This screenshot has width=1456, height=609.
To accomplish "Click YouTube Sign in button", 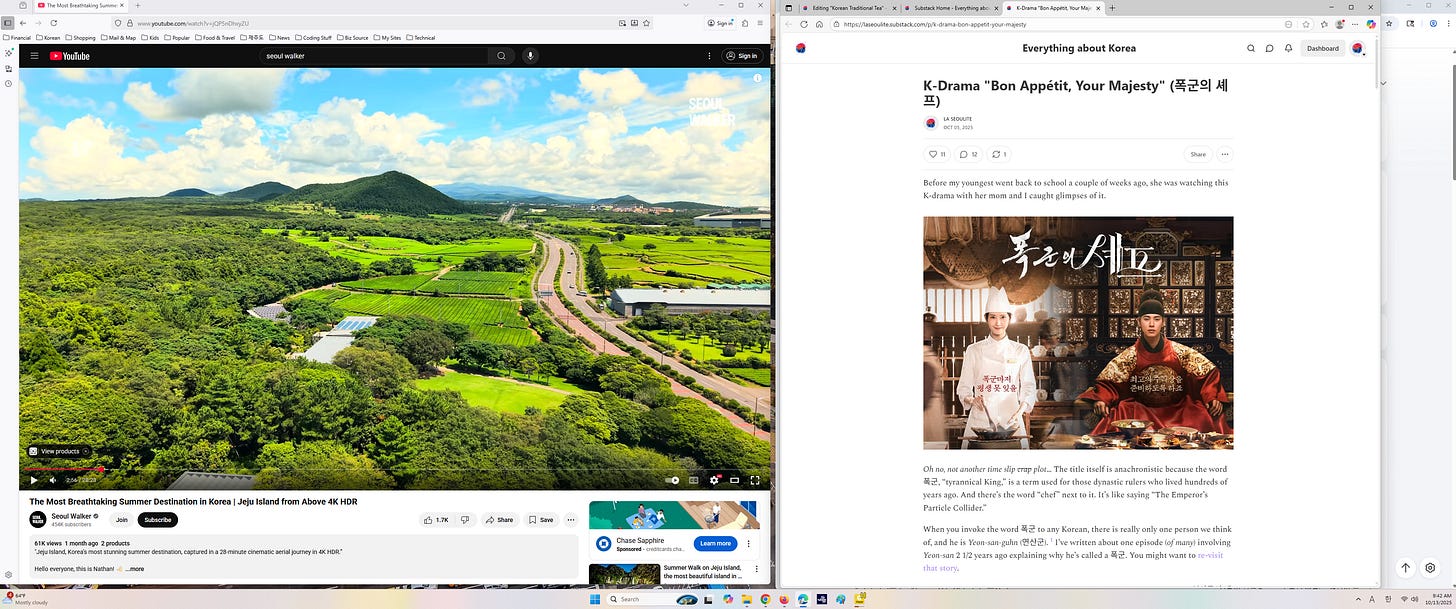I will pyautogui.click(x=742, y=56).
